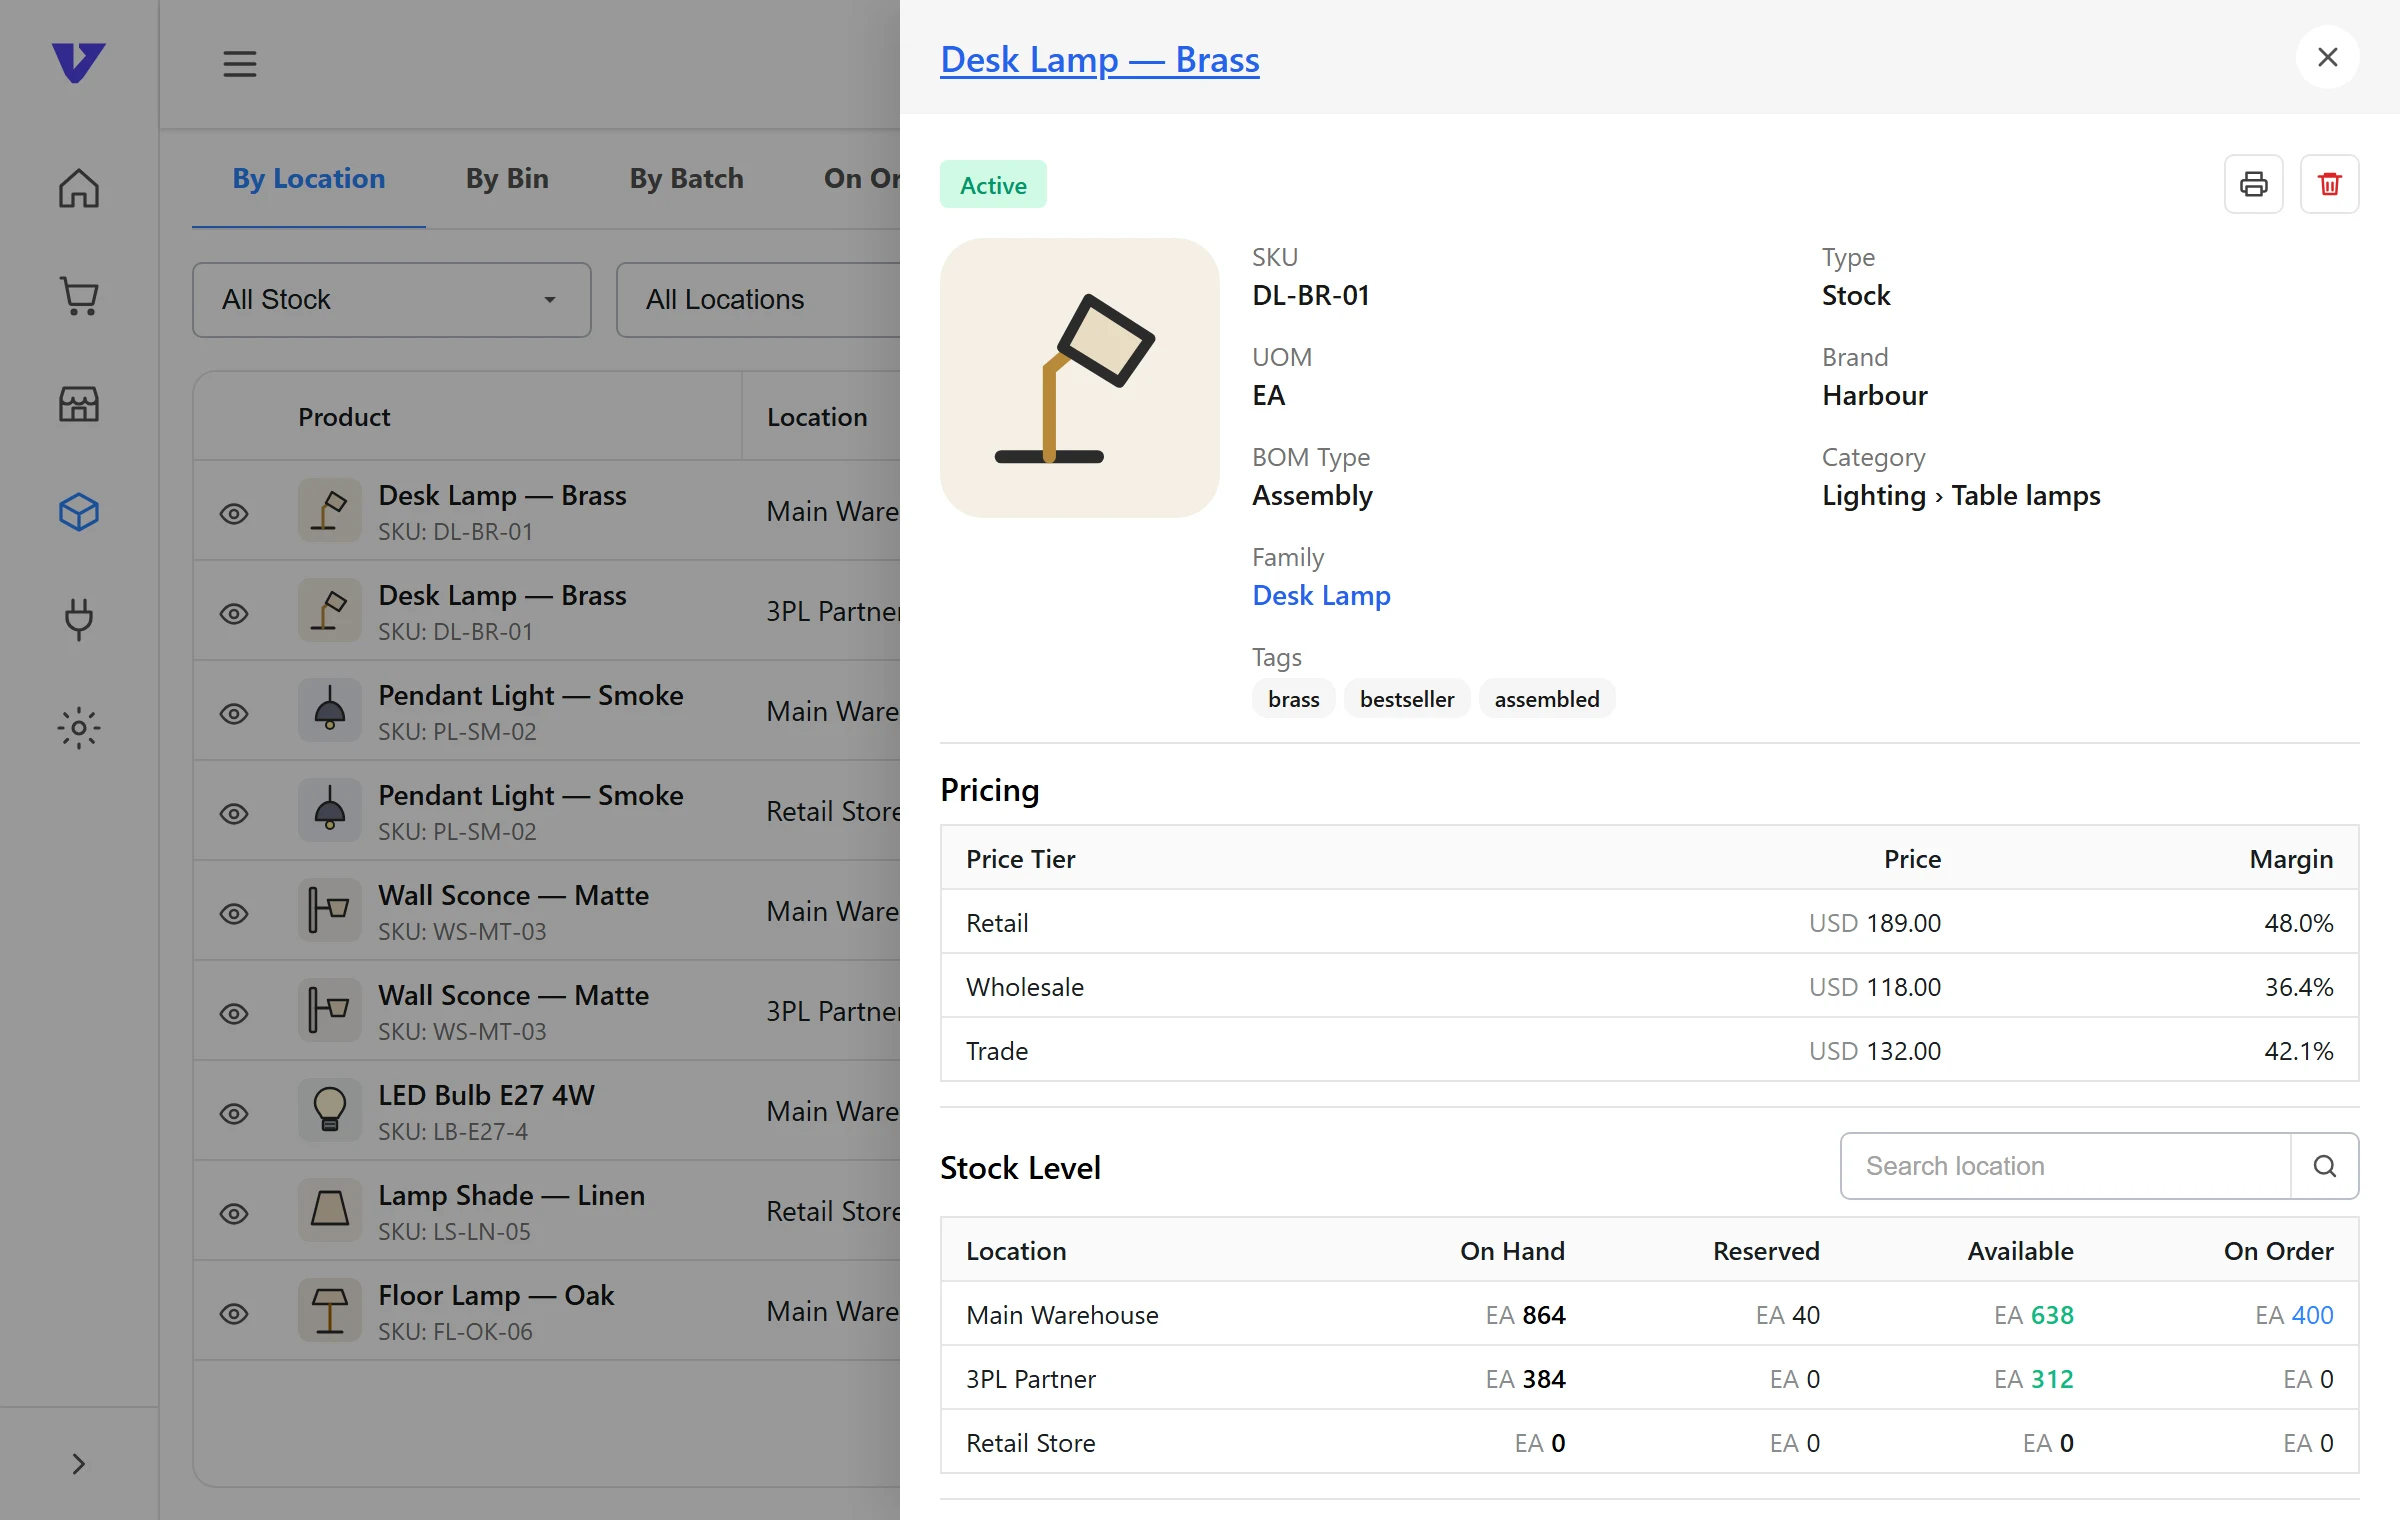Open the All Stock dropdown
This screenshot has width=2400, height=1520.
392,300
